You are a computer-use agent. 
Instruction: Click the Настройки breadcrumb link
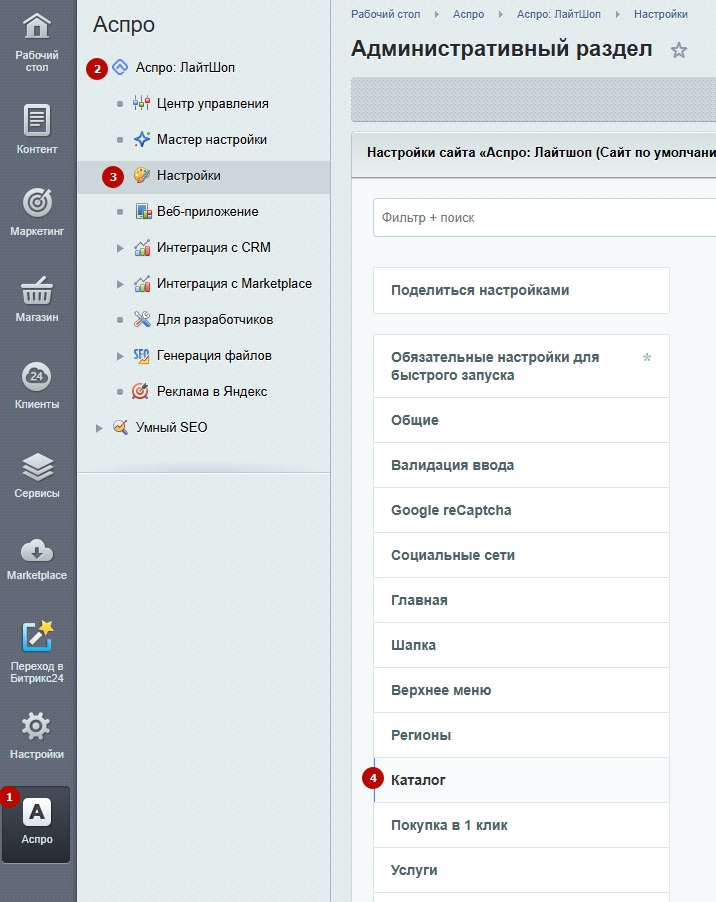point(661,14)
